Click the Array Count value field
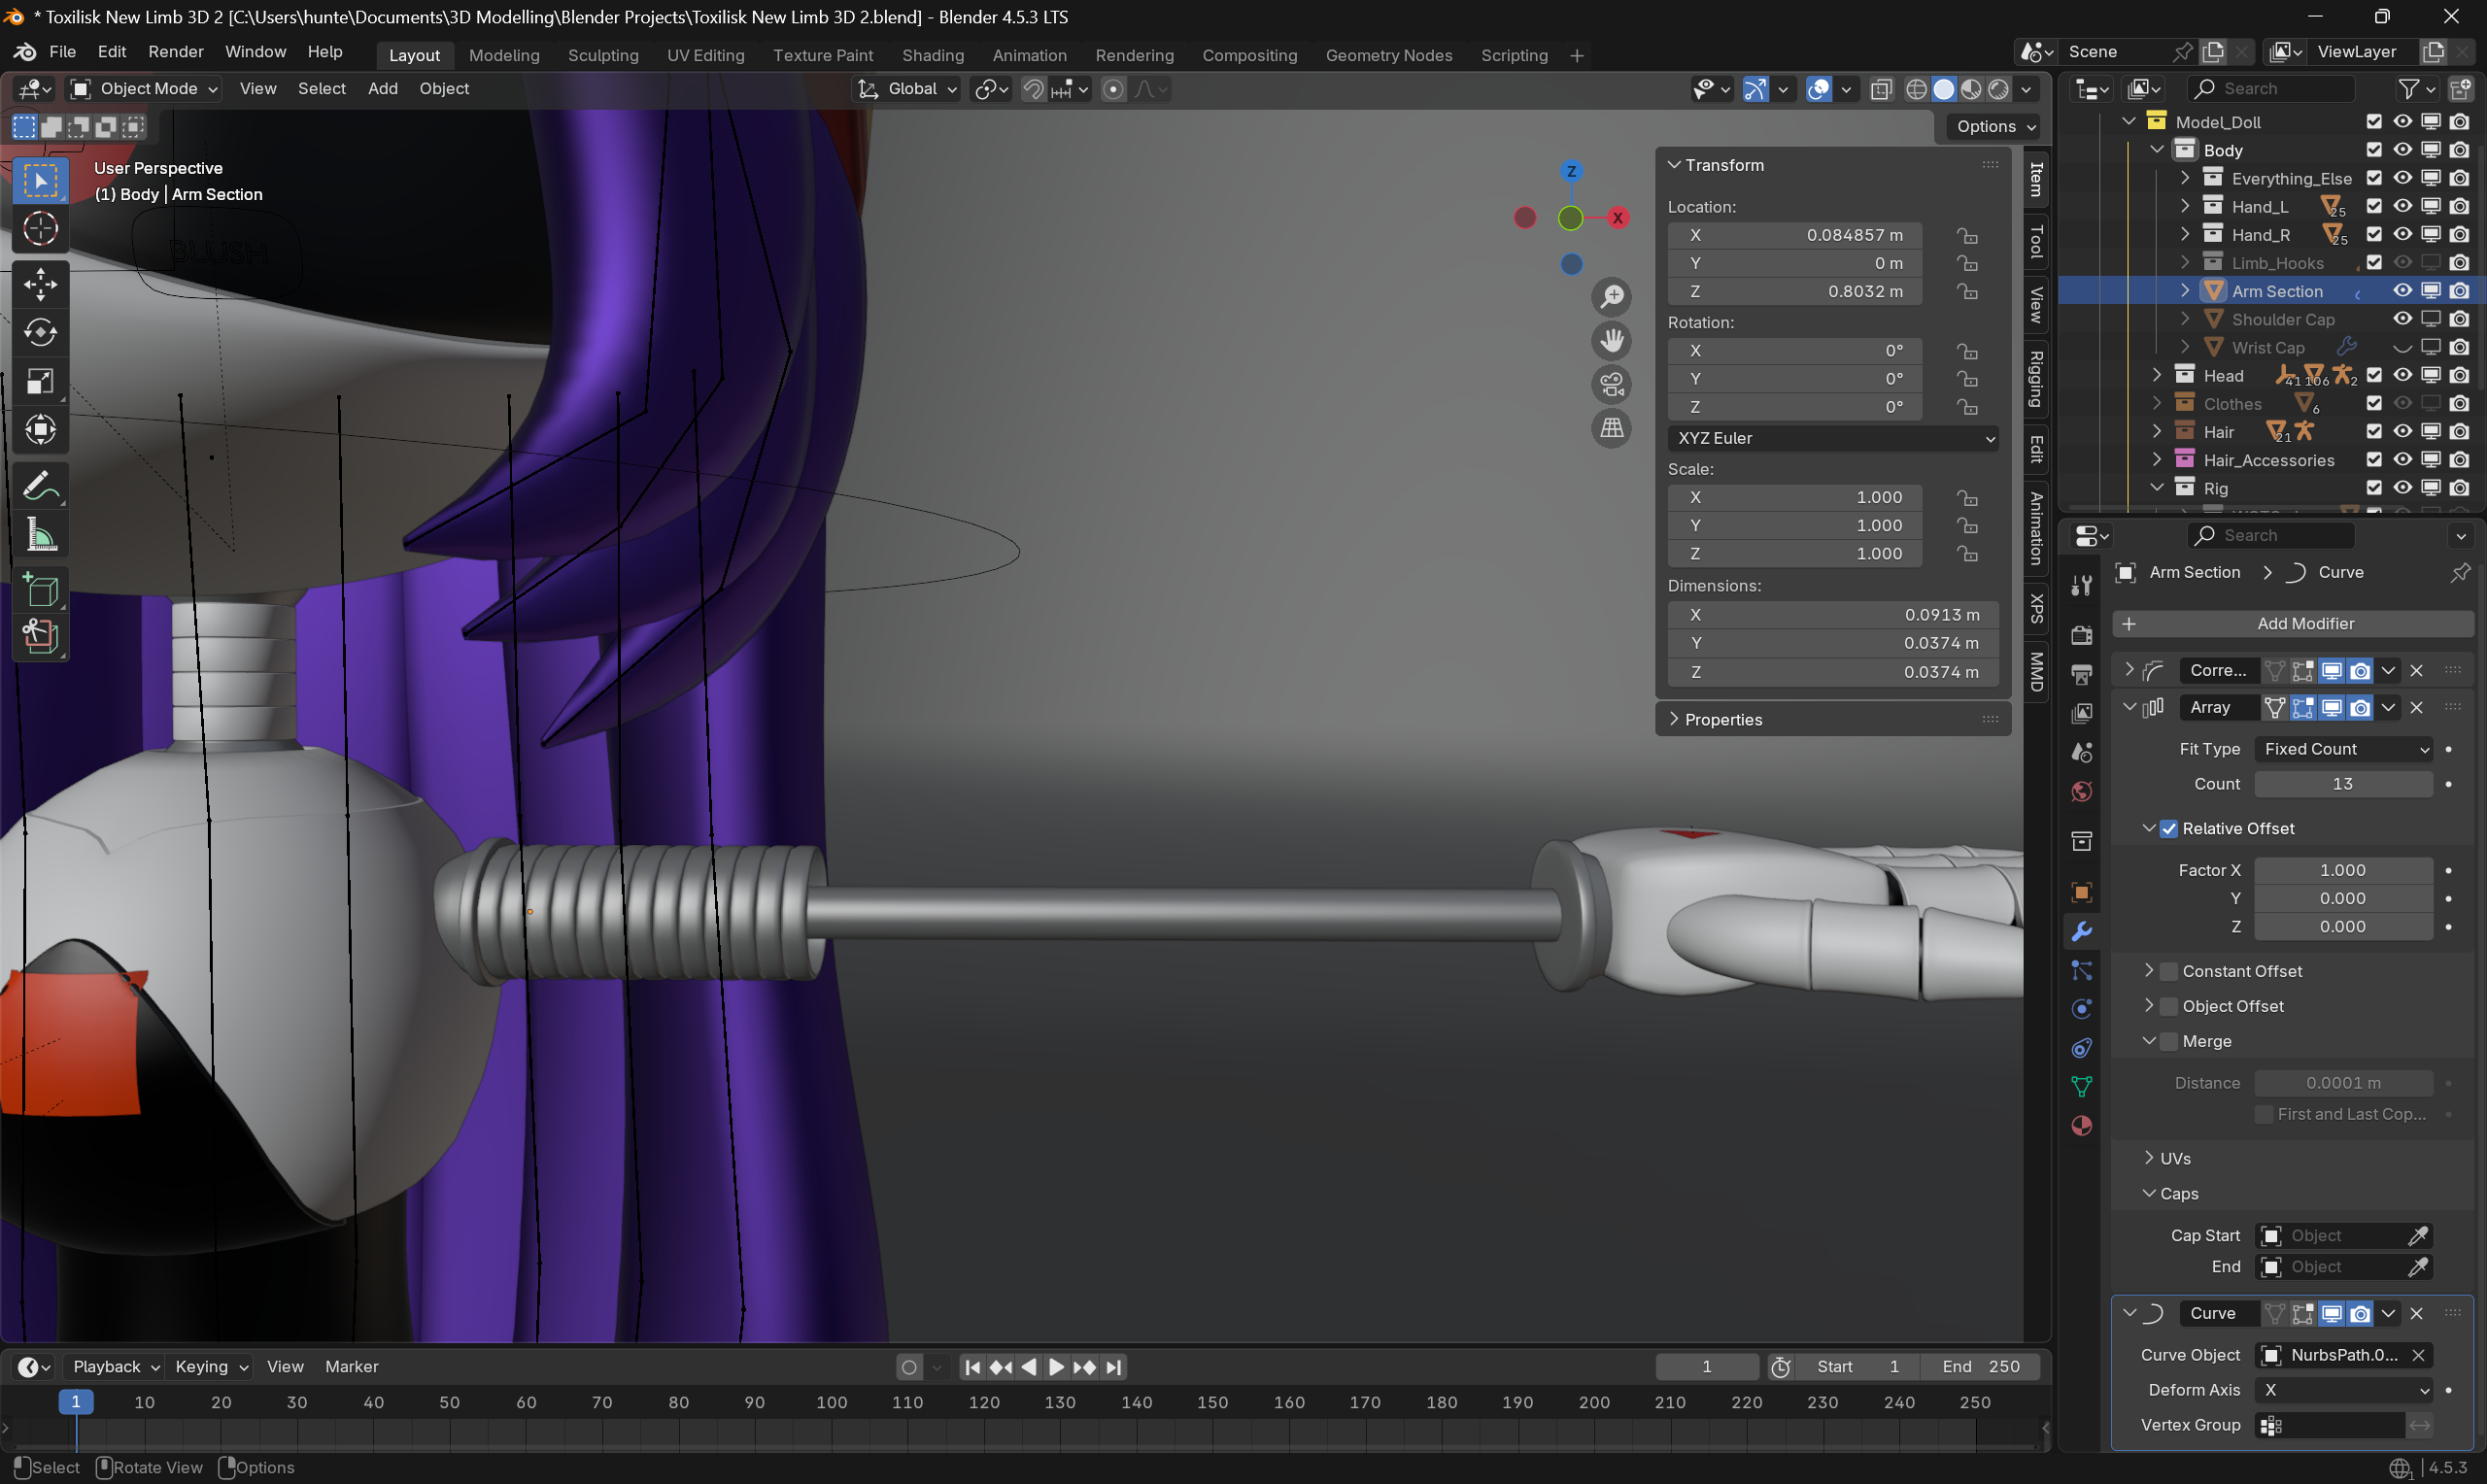 [2342, 784]
